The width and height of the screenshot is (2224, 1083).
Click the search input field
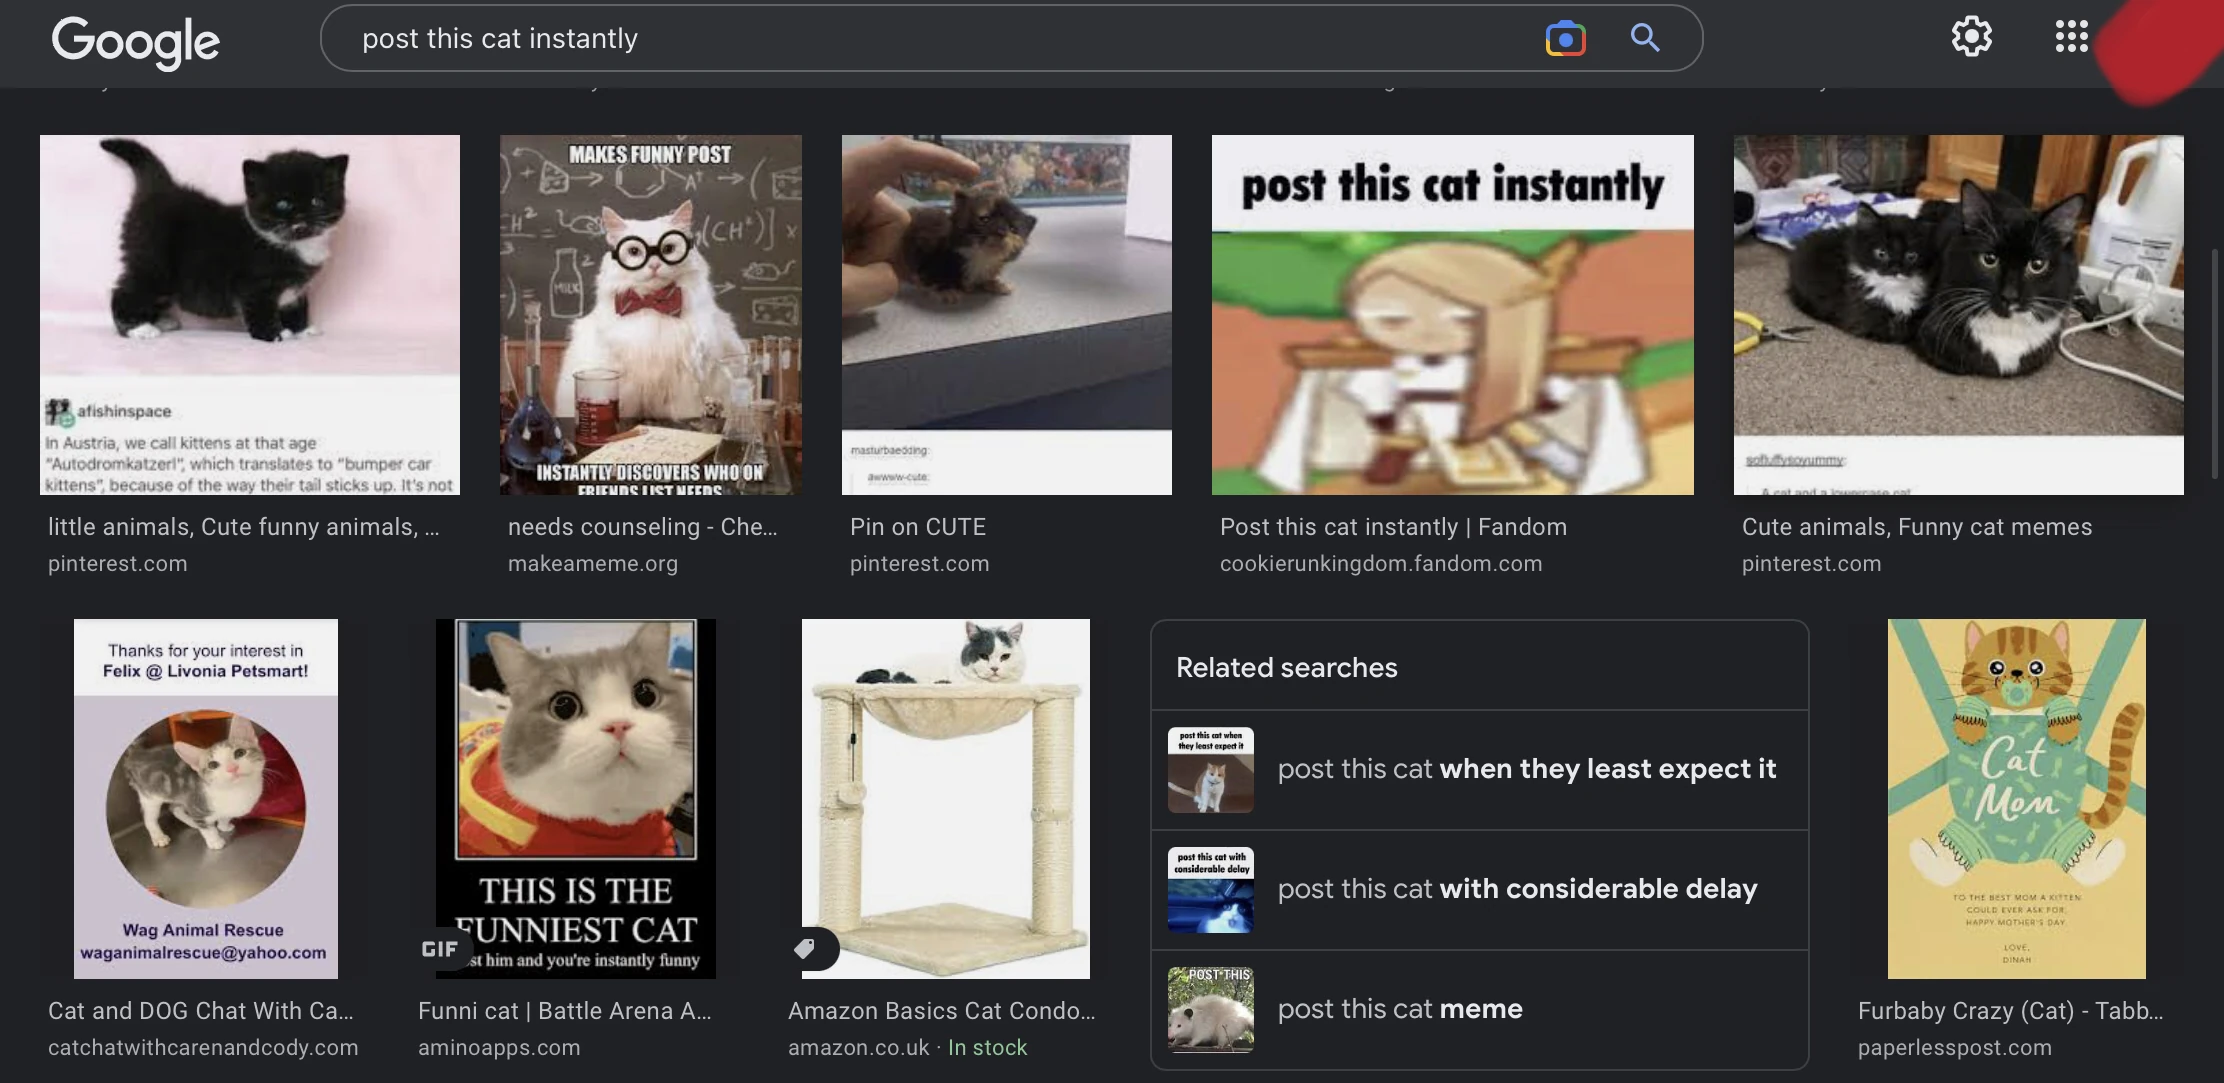tap(900, 39)
